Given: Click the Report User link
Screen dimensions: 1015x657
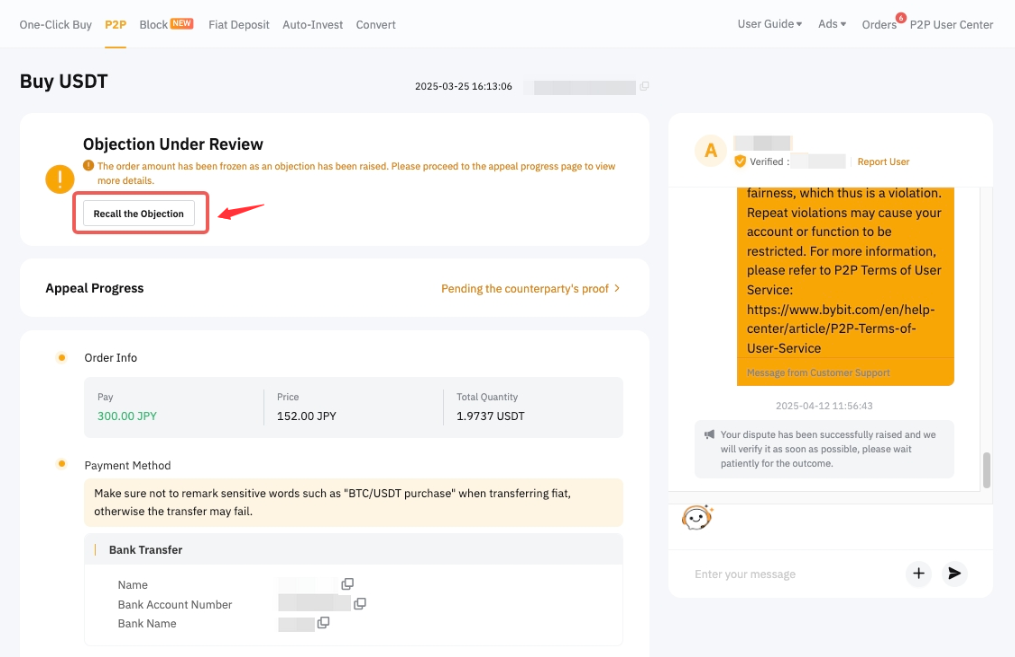Looking at the screenshot, I should click(x=883, y=161).
